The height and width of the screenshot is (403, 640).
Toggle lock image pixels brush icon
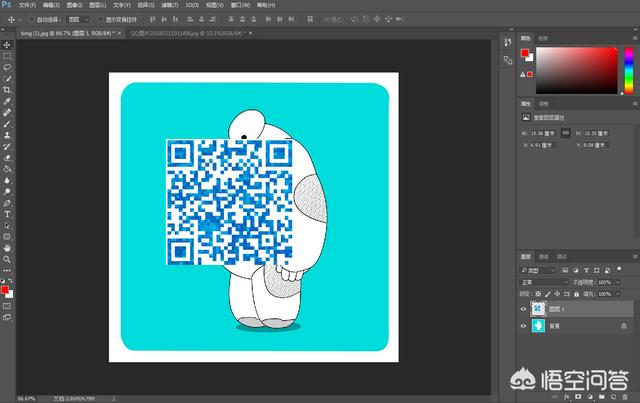pos(548,294)
